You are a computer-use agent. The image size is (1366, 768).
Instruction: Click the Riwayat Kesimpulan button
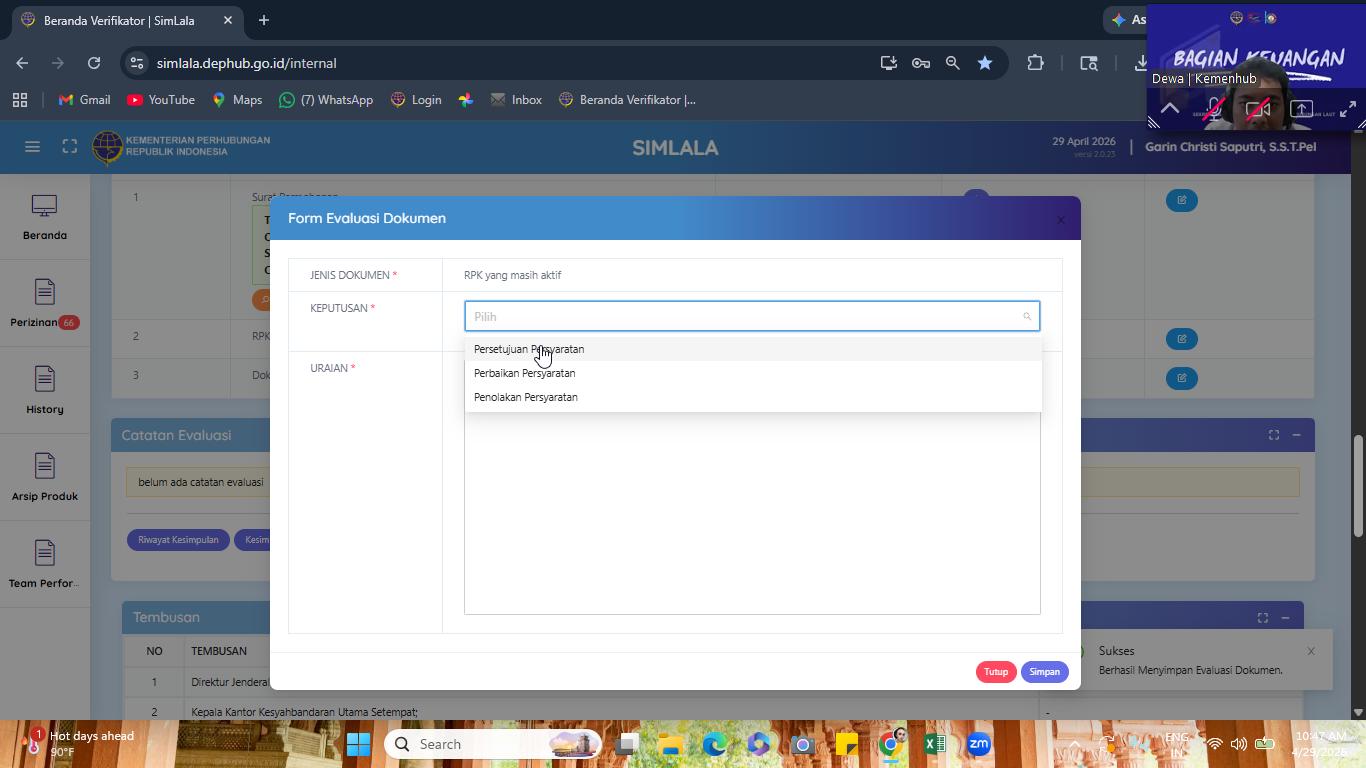[178, 540]
